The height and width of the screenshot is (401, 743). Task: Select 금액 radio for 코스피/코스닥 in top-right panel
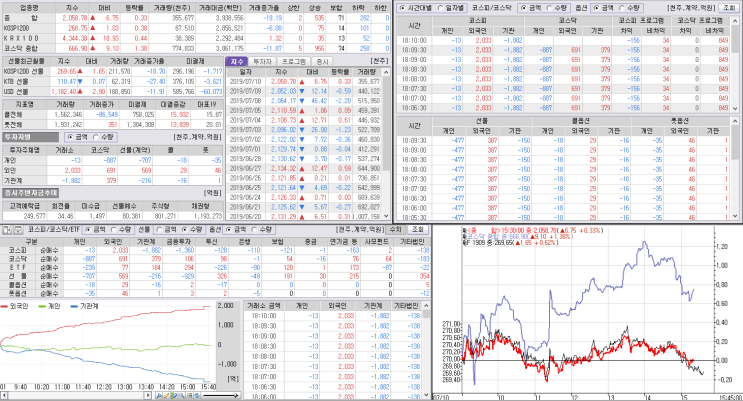coord(523,8)
